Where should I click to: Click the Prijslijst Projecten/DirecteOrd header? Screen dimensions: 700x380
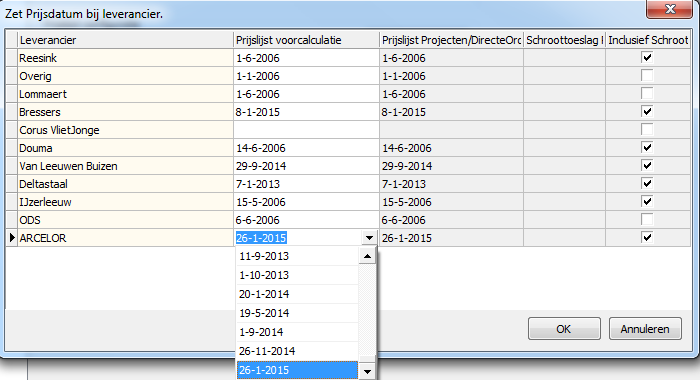pos(451,40)
